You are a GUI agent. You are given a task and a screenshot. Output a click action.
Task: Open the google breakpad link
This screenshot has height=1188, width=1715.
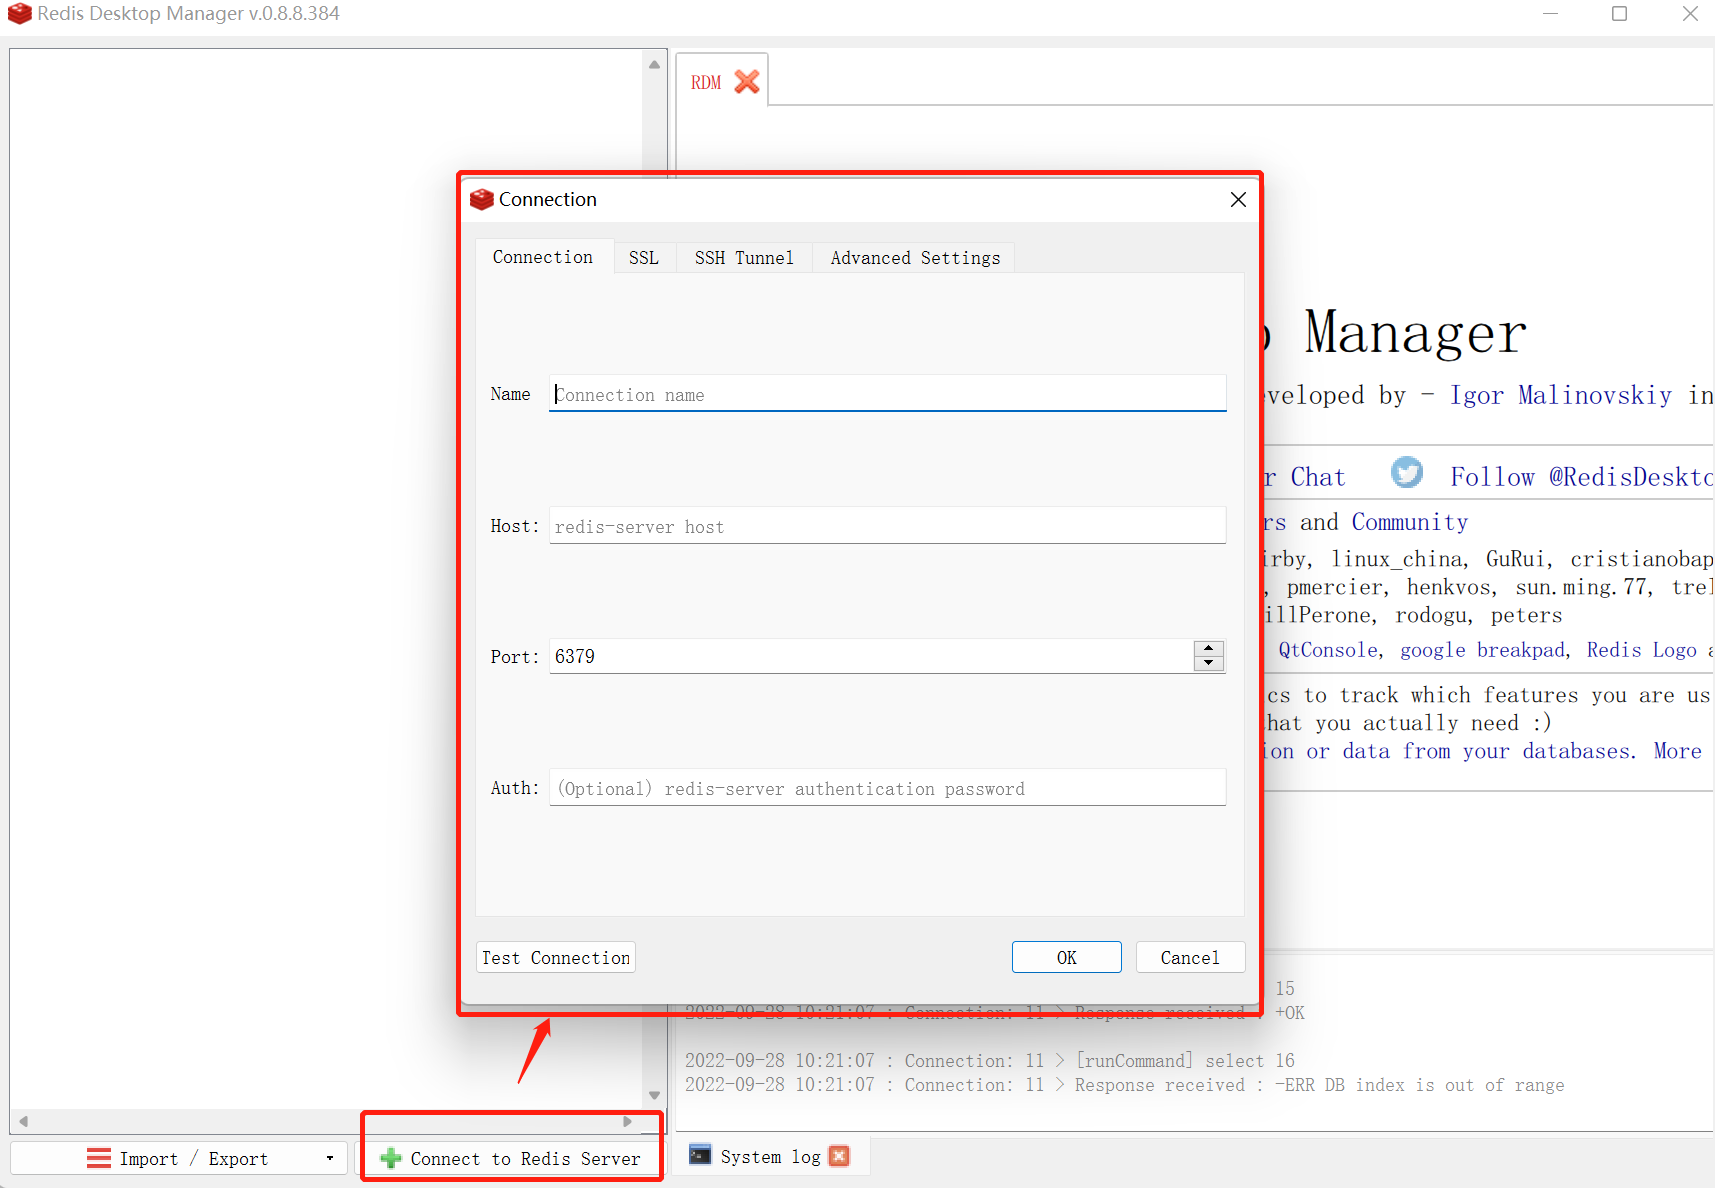(1482, 650)
